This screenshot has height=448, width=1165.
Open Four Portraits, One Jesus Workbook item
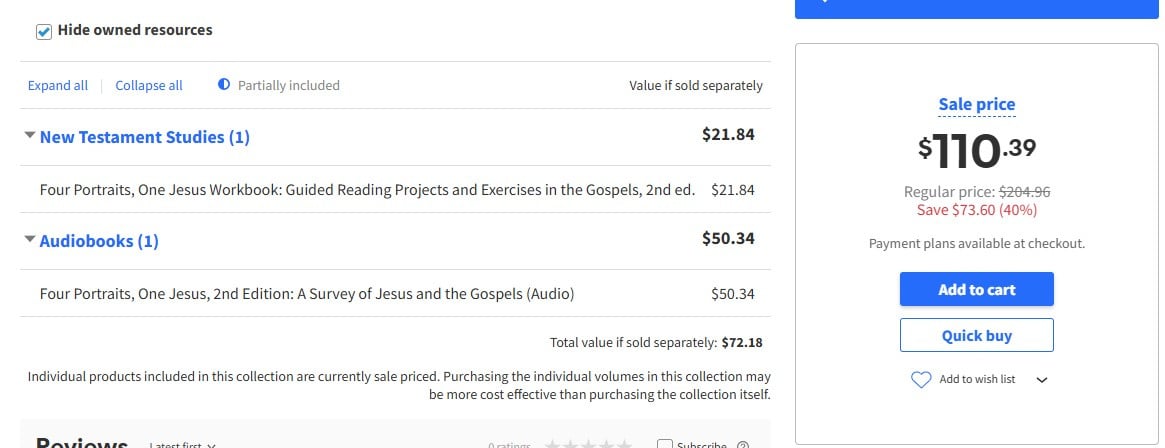tap(367, 189)
